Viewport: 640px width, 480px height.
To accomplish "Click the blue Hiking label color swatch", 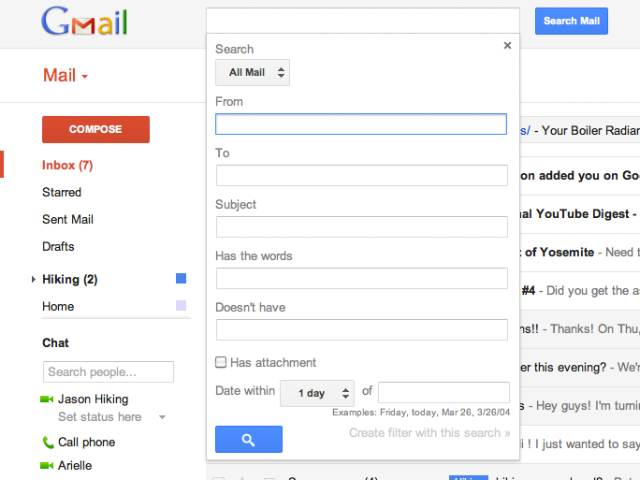I will [181, 278].
